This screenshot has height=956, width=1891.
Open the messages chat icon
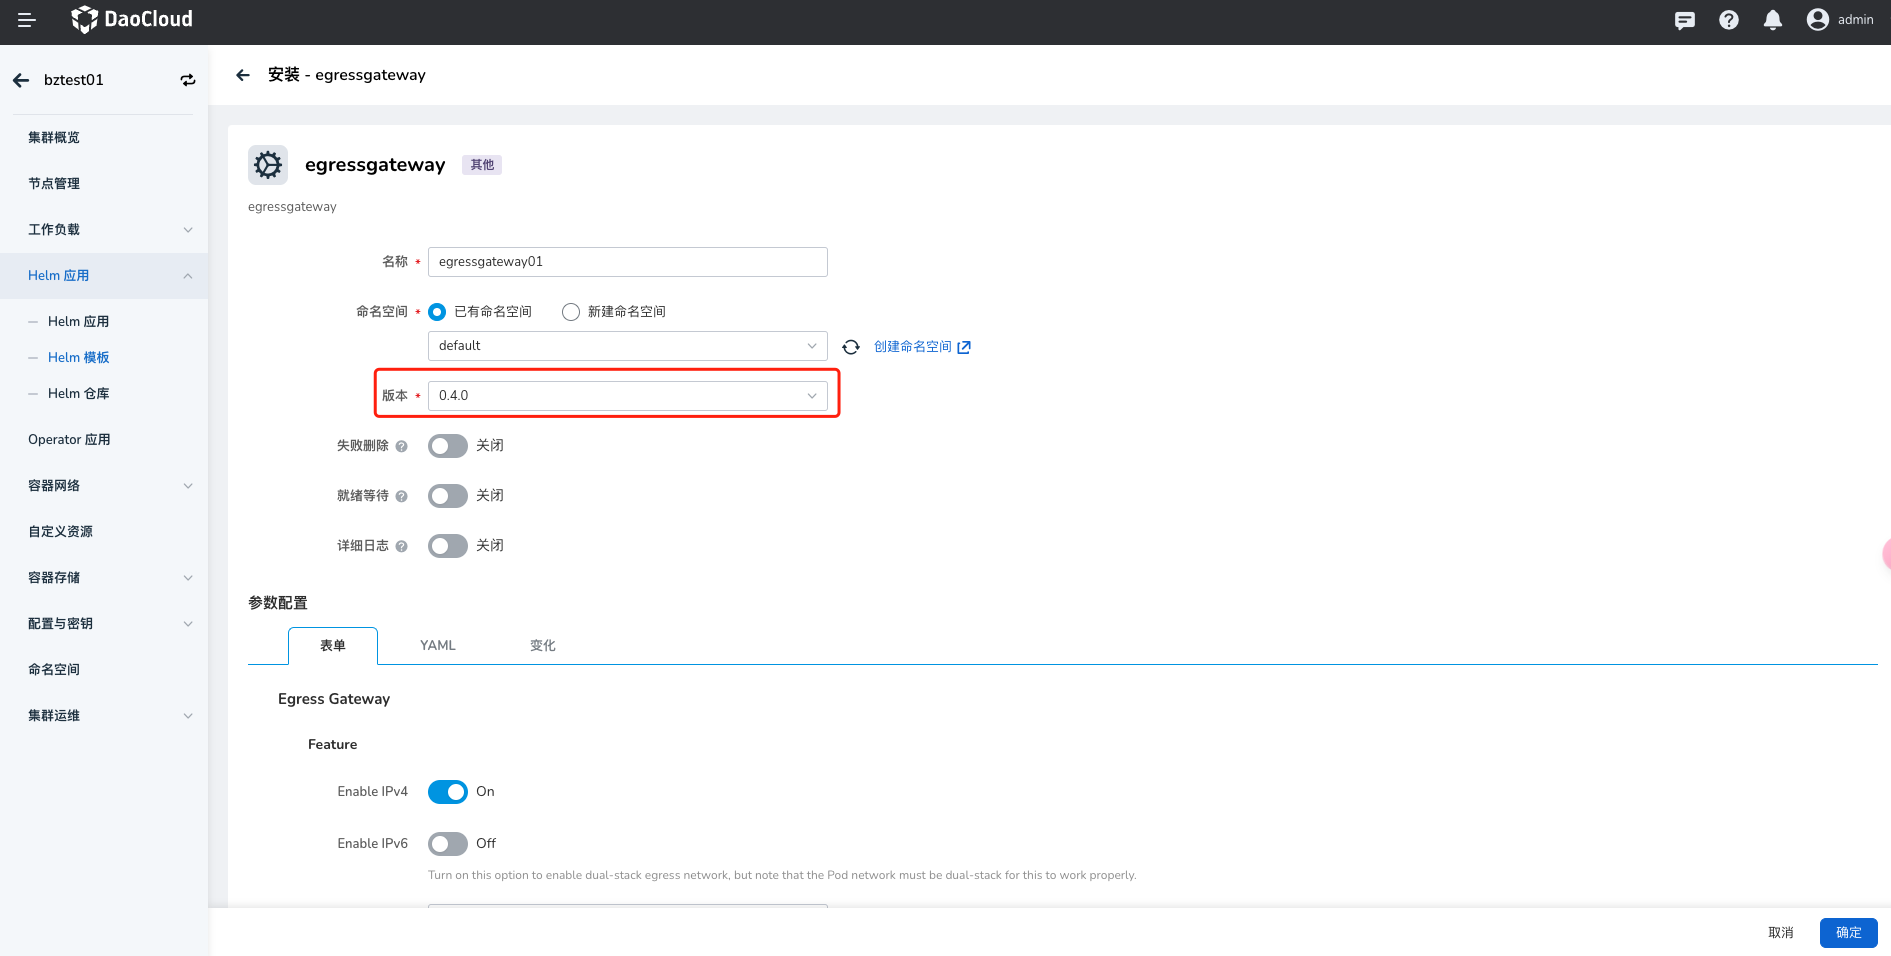point(1685,20)
